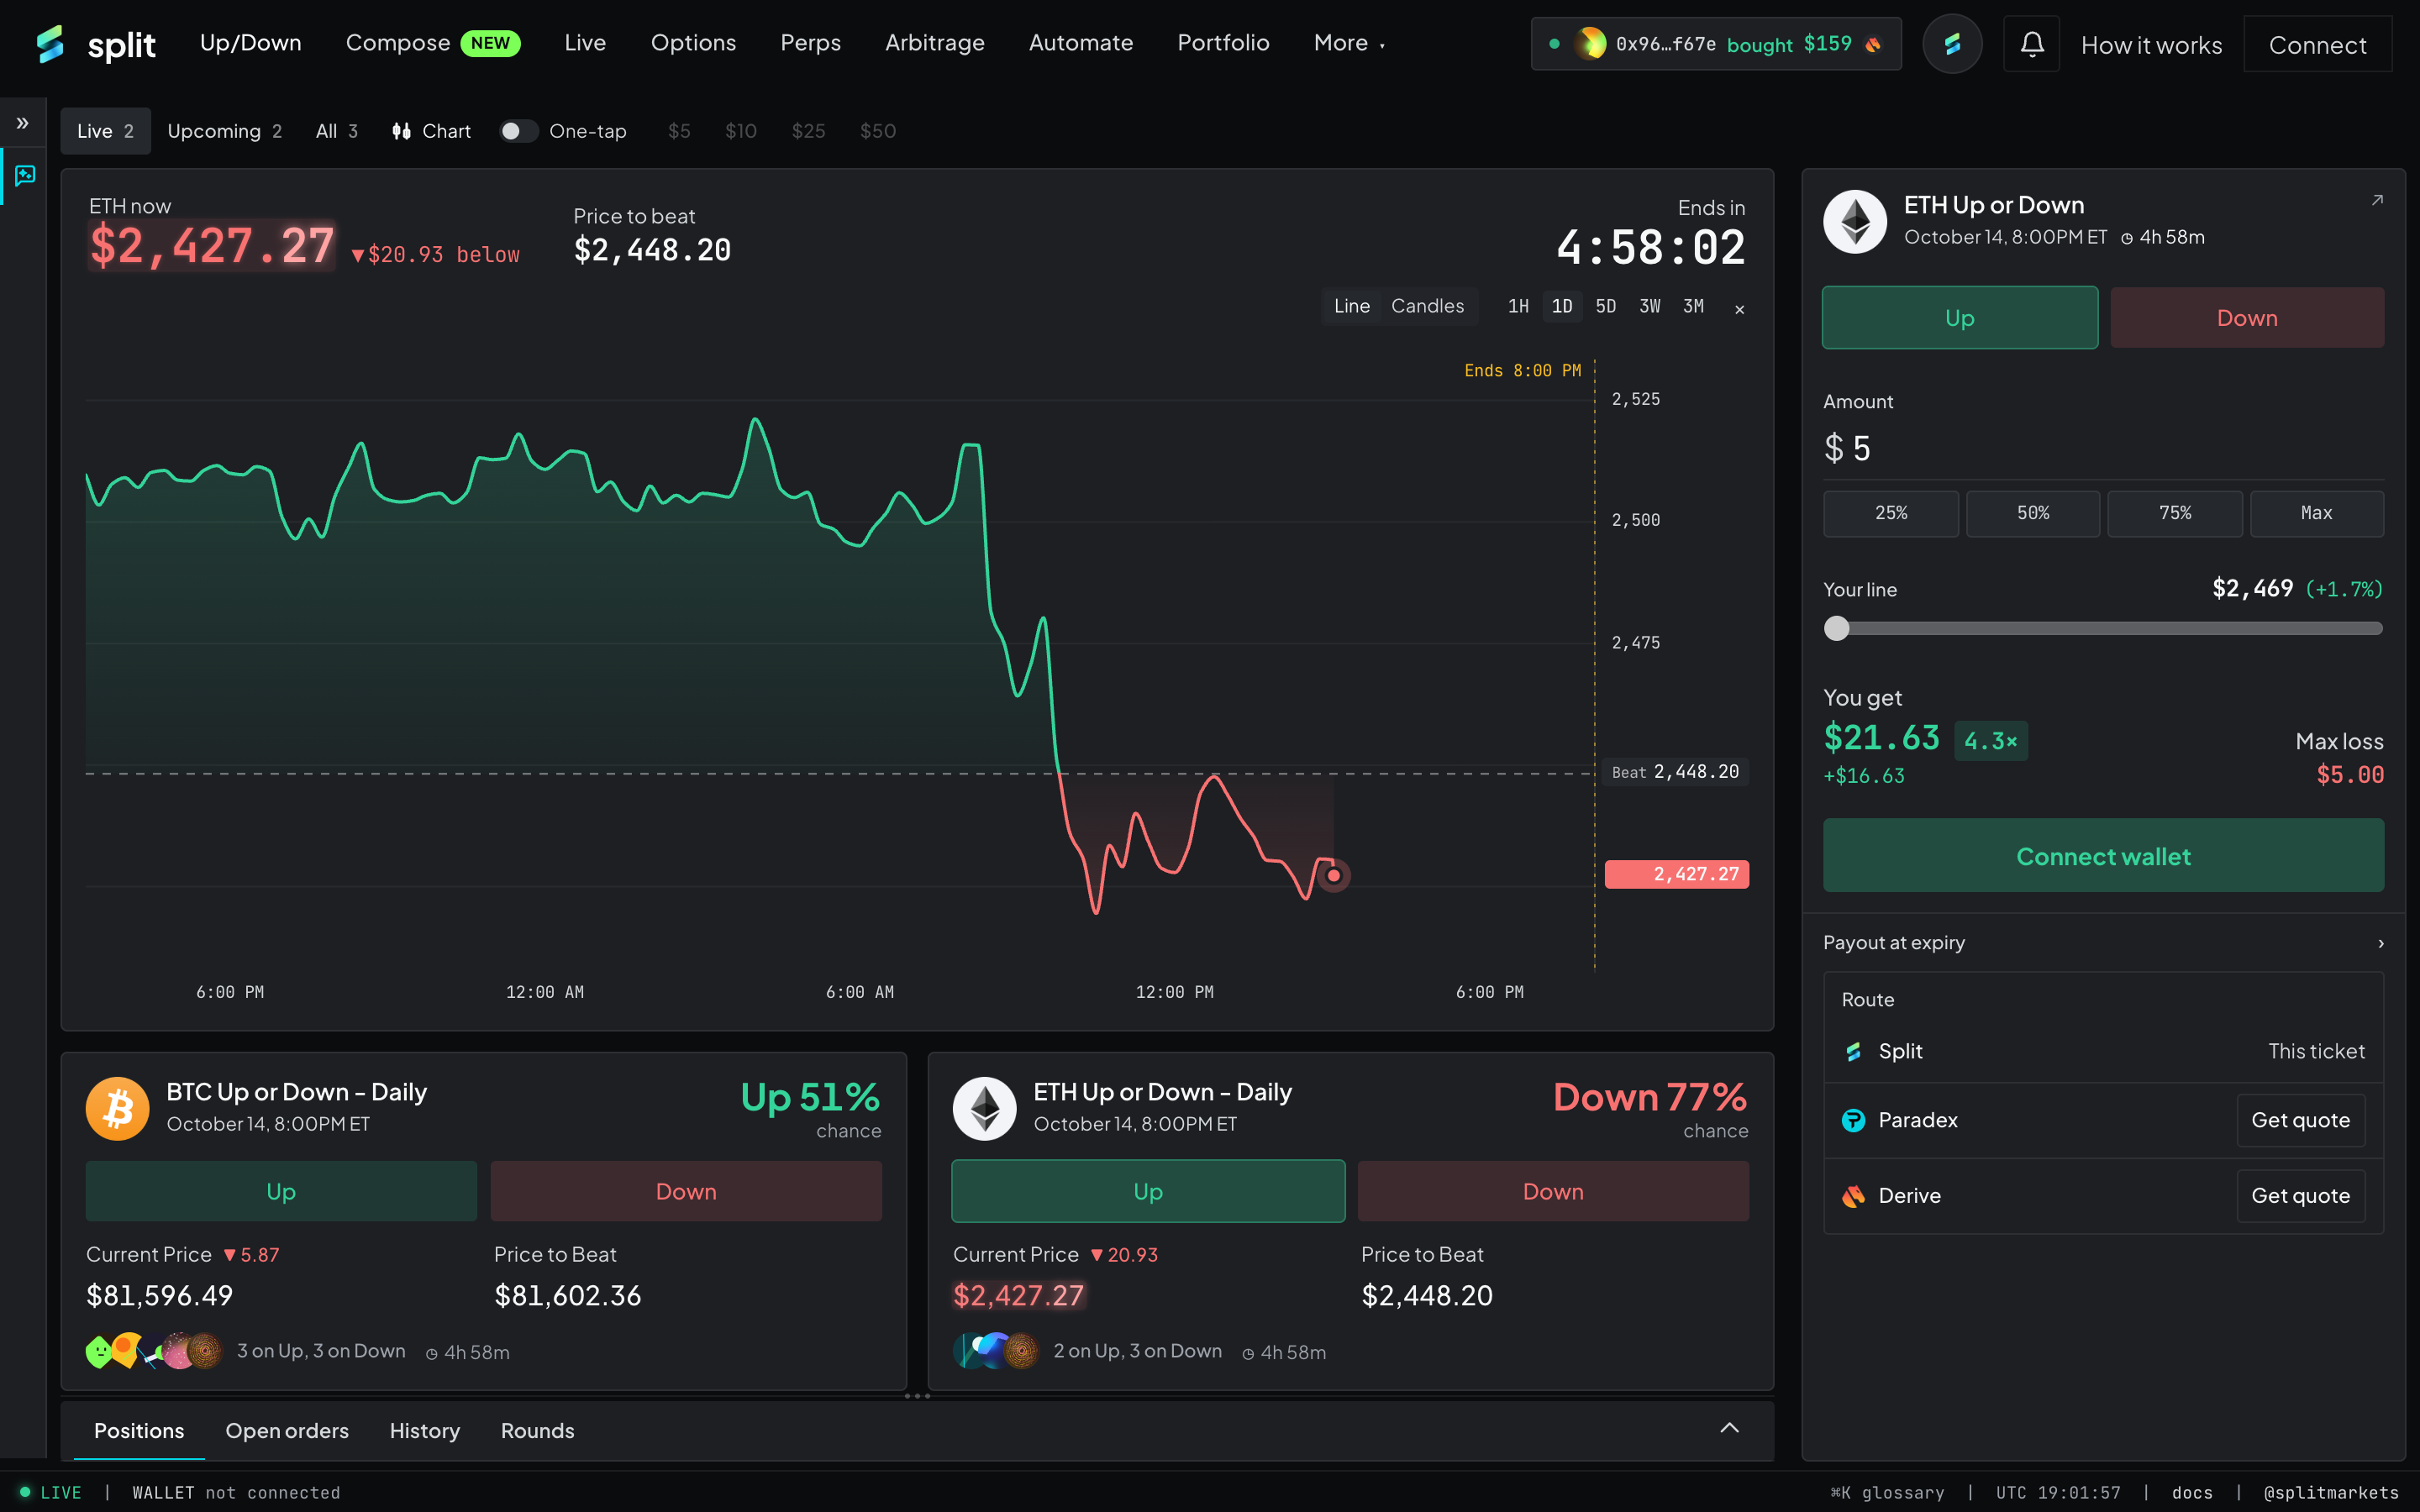
Task: Click the Paradex route icon
Action: [1853, 1120]
